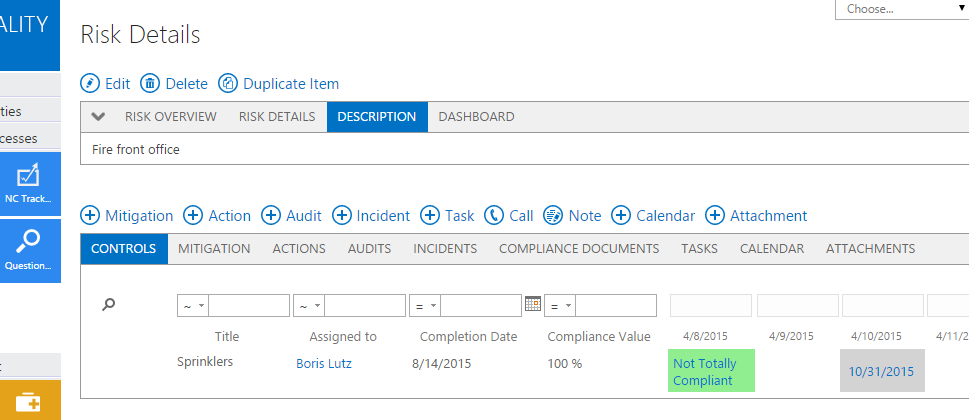Click the notepad icon beside Note
This screenshot has height=420, width=969.
click(x=553, y=215)
